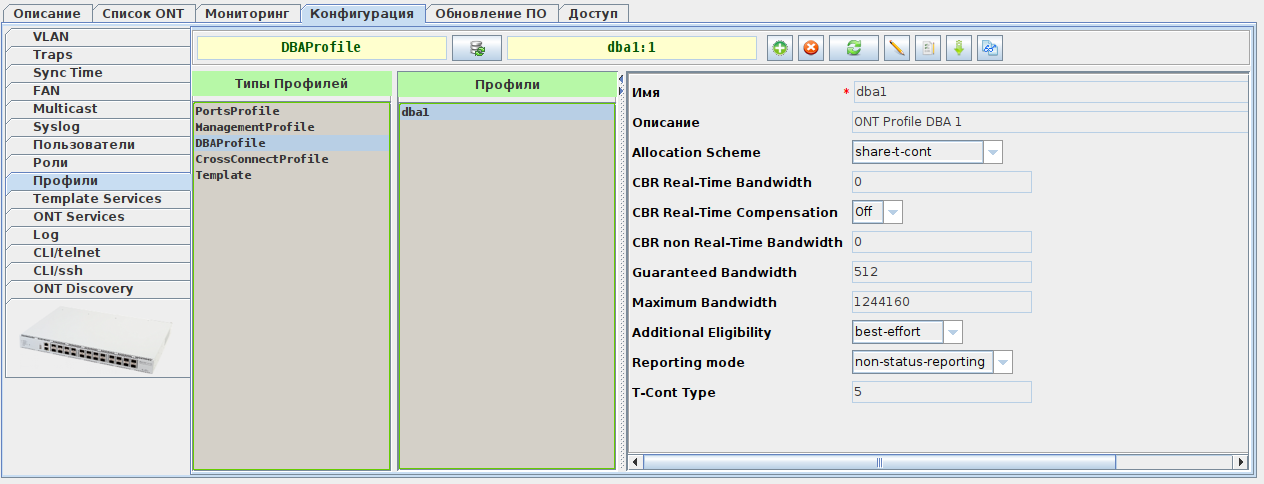This screenshot has height=484, width=1264.
Task: Select the Конфигурация tab
Action: pyautogui.click(x=362, y=14)
